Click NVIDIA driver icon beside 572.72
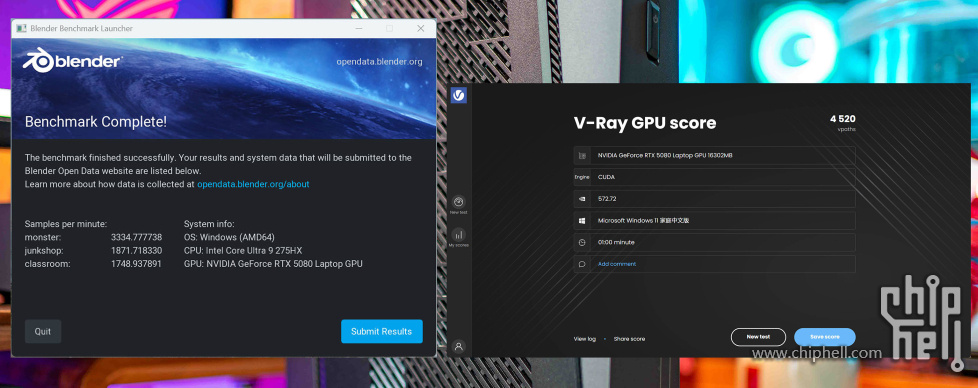 pyautogui.click(x=582, y=199)
